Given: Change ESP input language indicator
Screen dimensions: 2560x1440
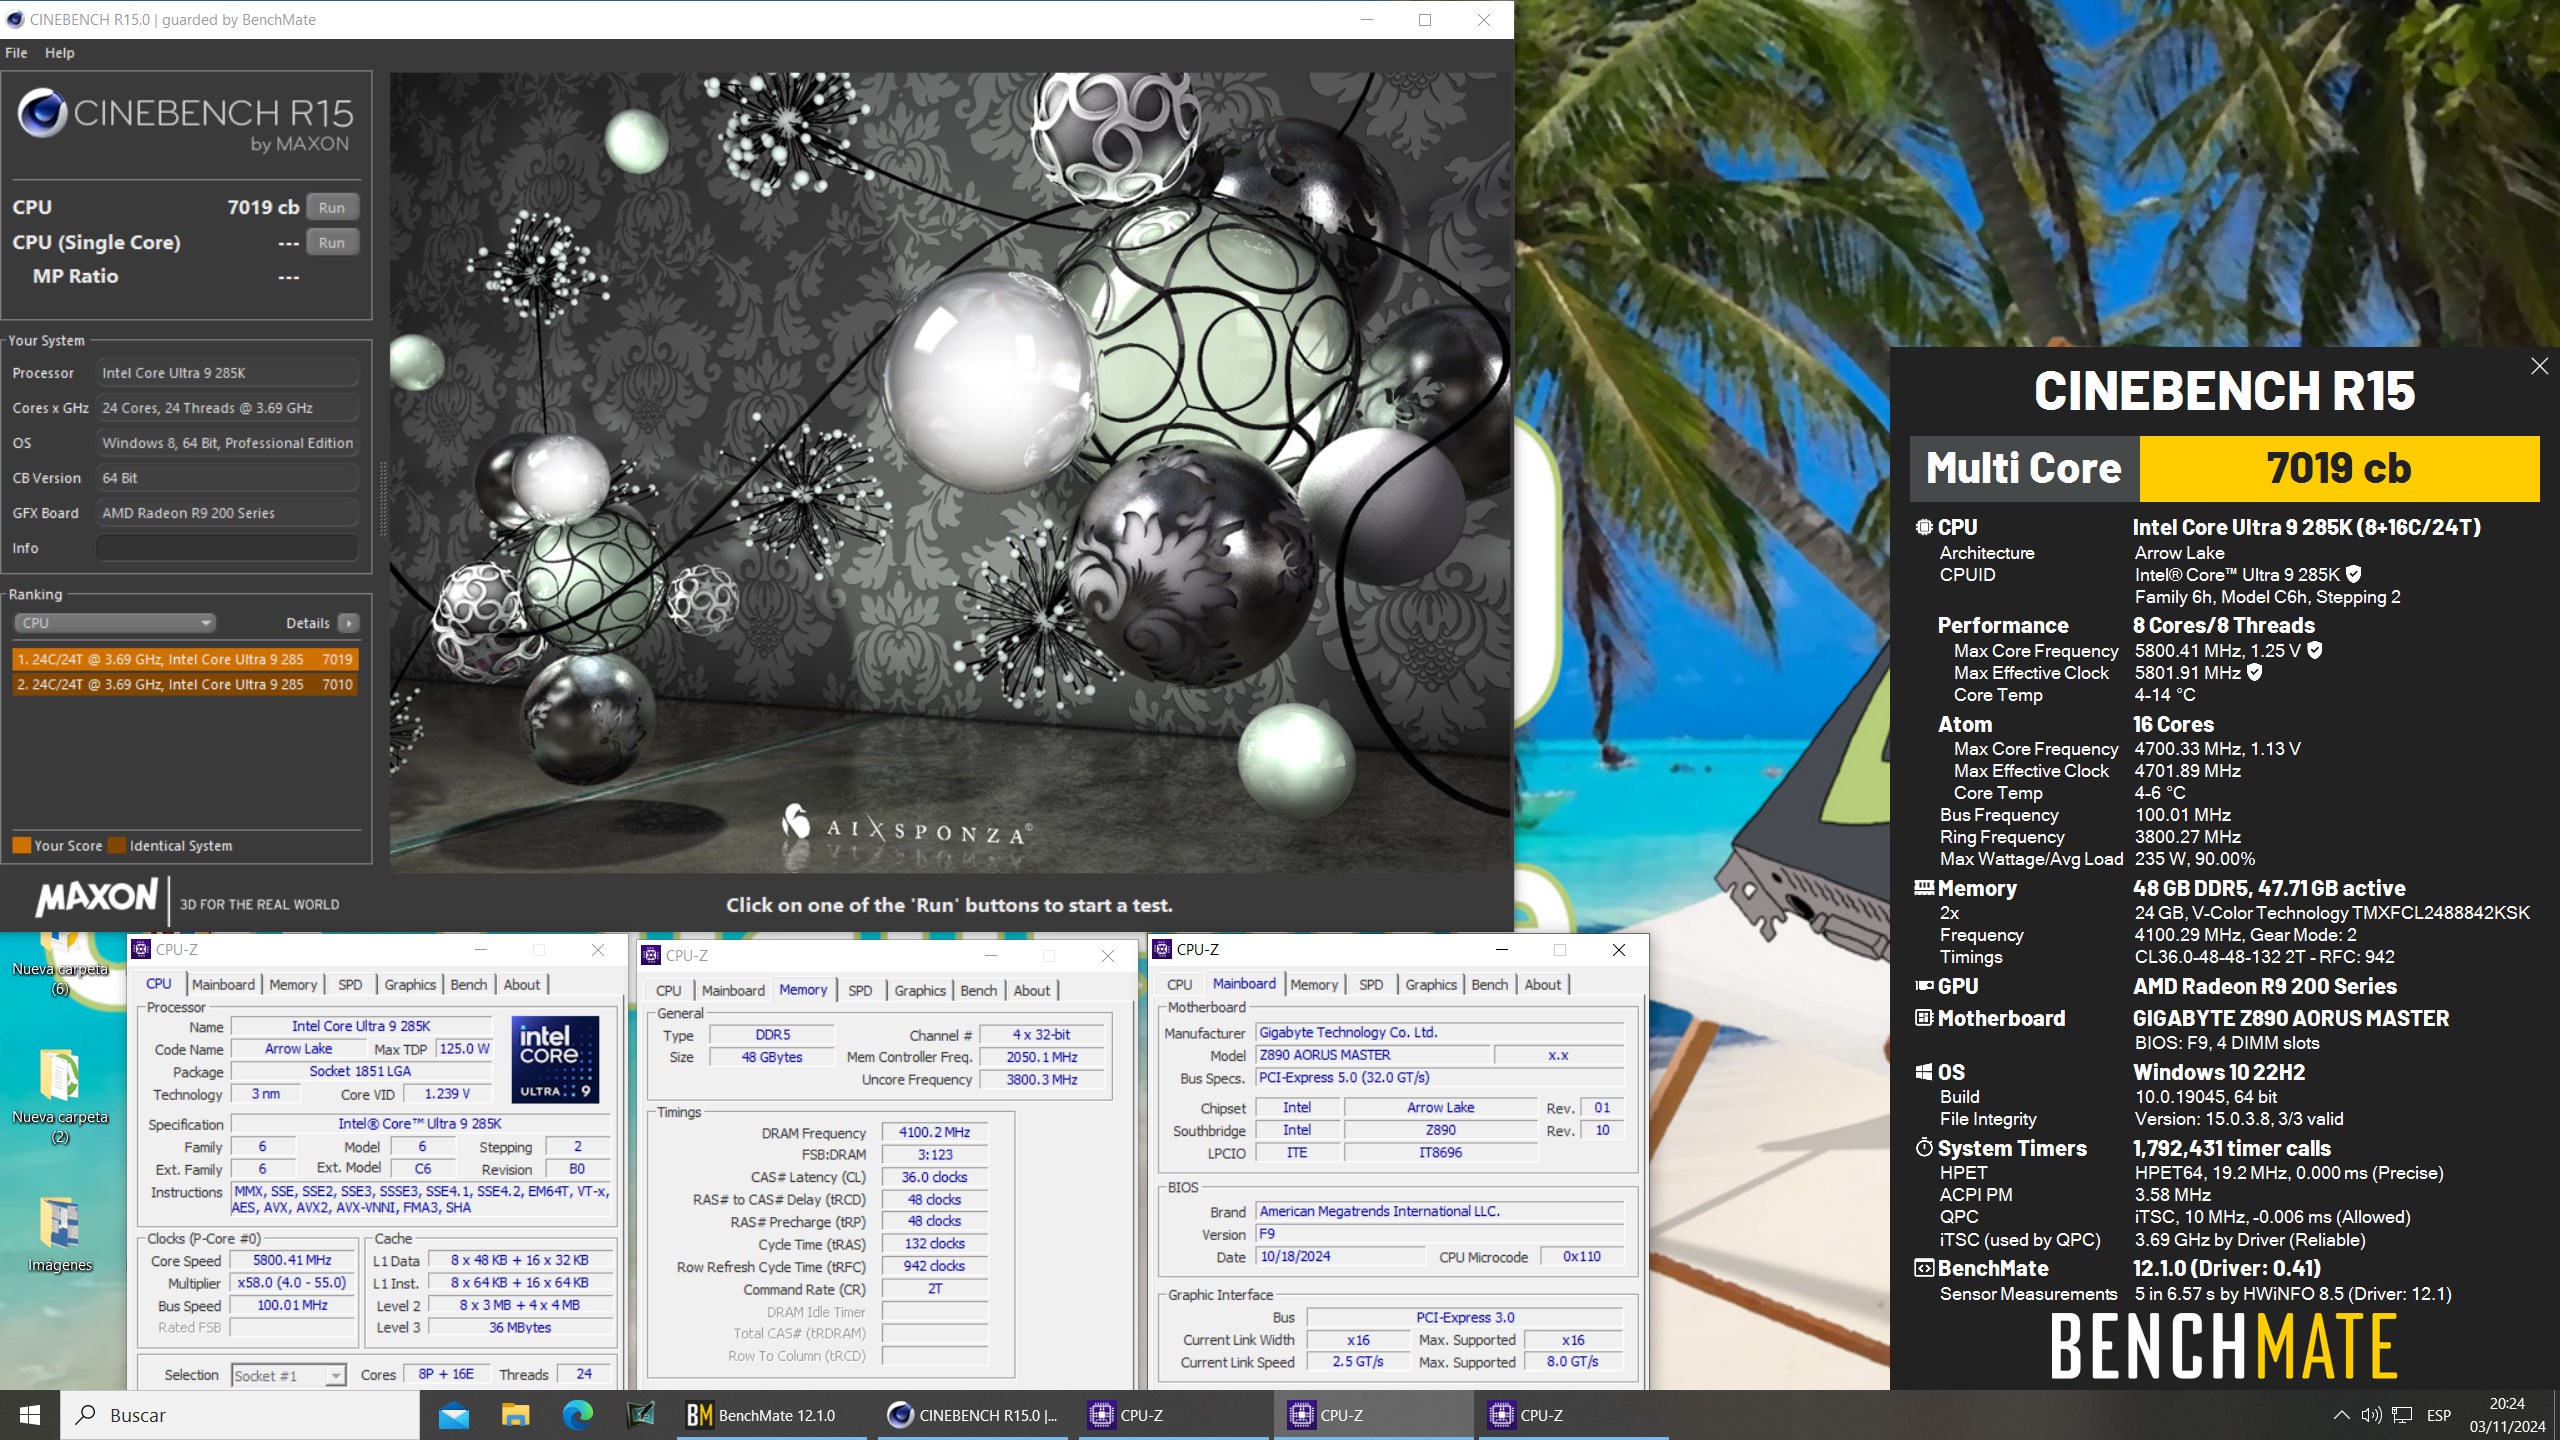Looking at the screenshot, I should click(x=2439, y=1415).
